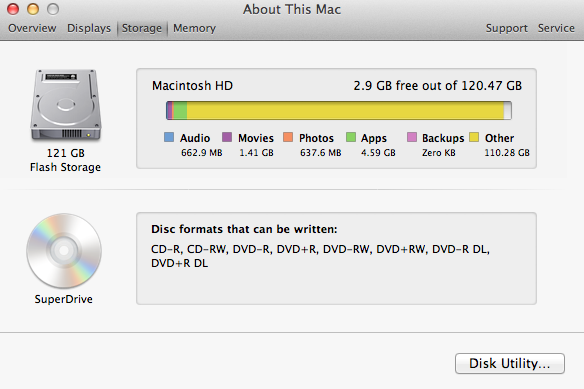Click the Macintosh HD flash storage drive icon
Image resolution: width=584 pixels, height=389 pixels.
pos(66,105)
